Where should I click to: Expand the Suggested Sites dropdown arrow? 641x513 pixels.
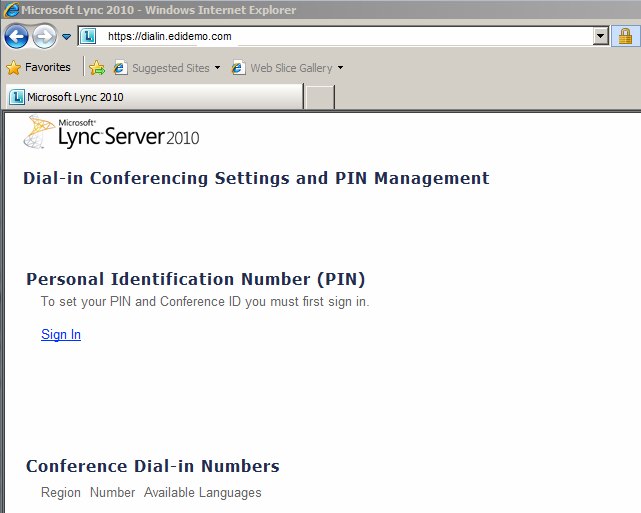(217, 67)
